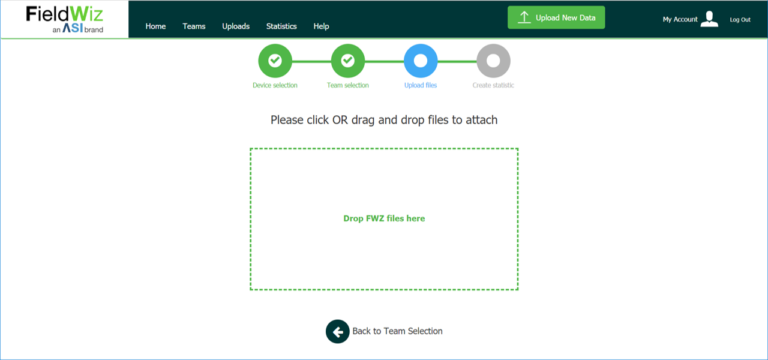Click the FieldWiz logo

(x=65, y=20)
